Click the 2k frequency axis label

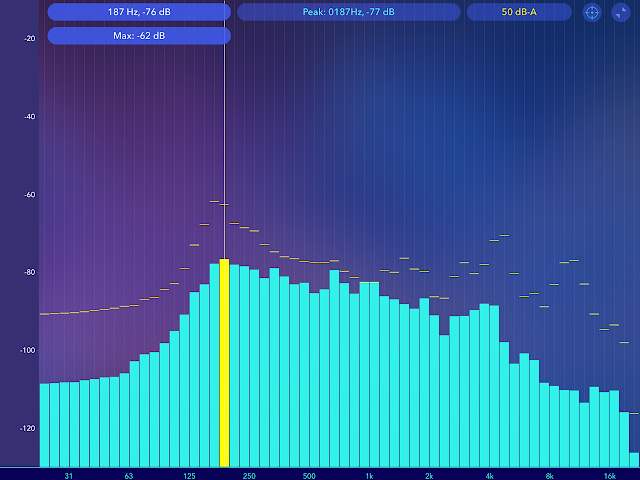click(x=429, y=476)
